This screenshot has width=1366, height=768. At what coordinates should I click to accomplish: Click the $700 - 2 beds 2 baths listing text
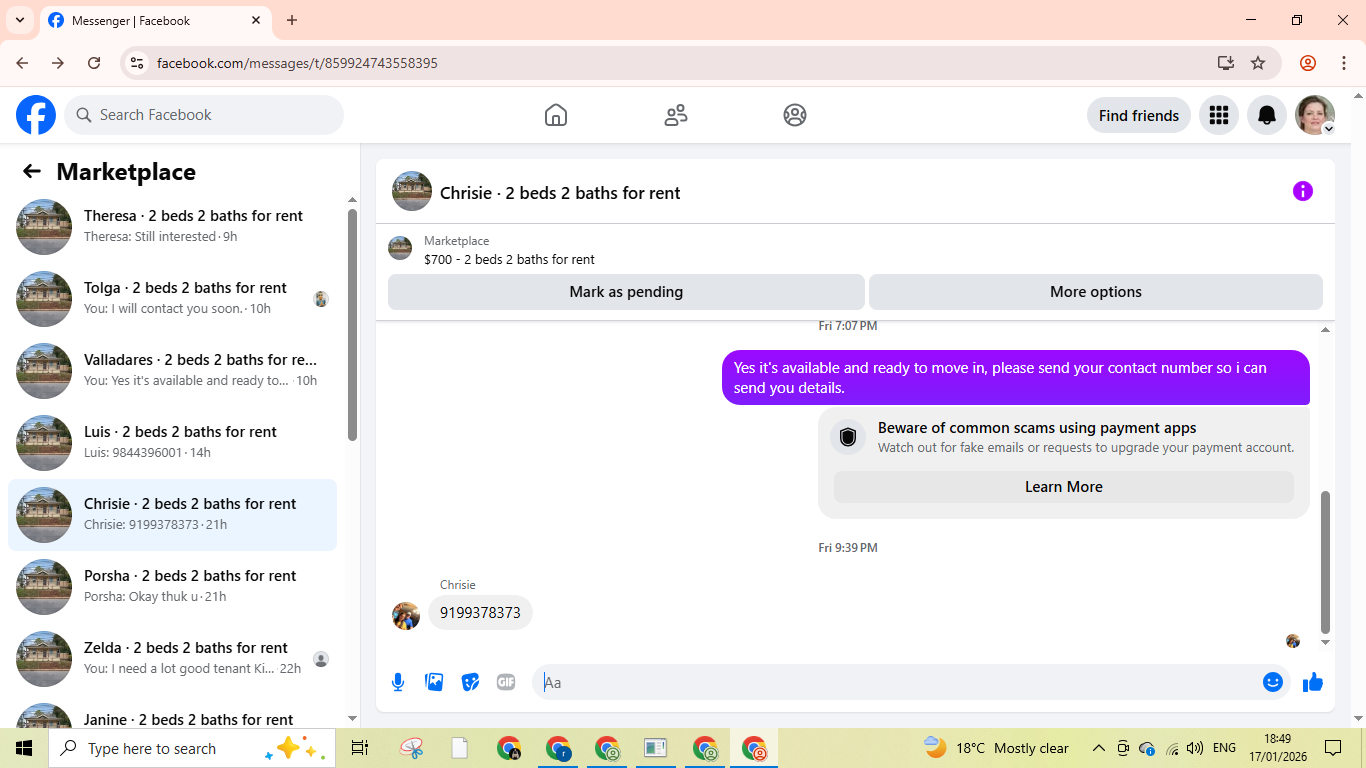point(509,259)
